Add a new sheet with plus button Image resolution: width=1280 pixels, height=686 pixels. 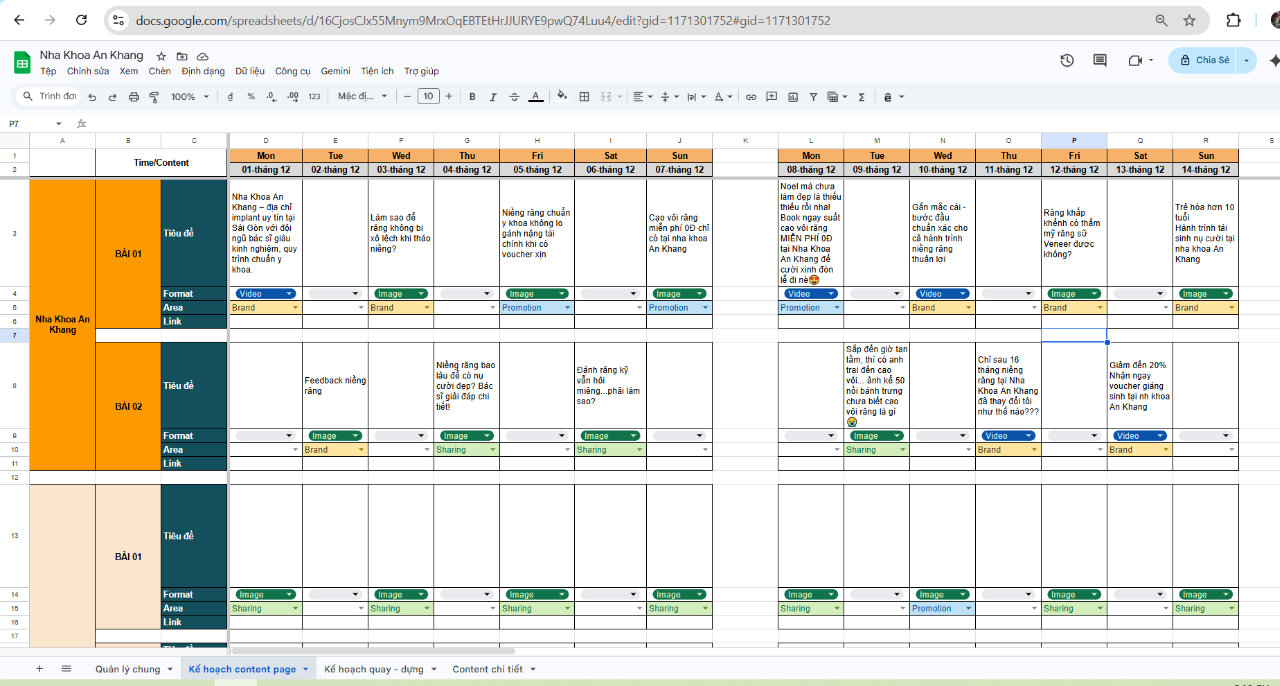pyautogui.click(x=40, y=668)
